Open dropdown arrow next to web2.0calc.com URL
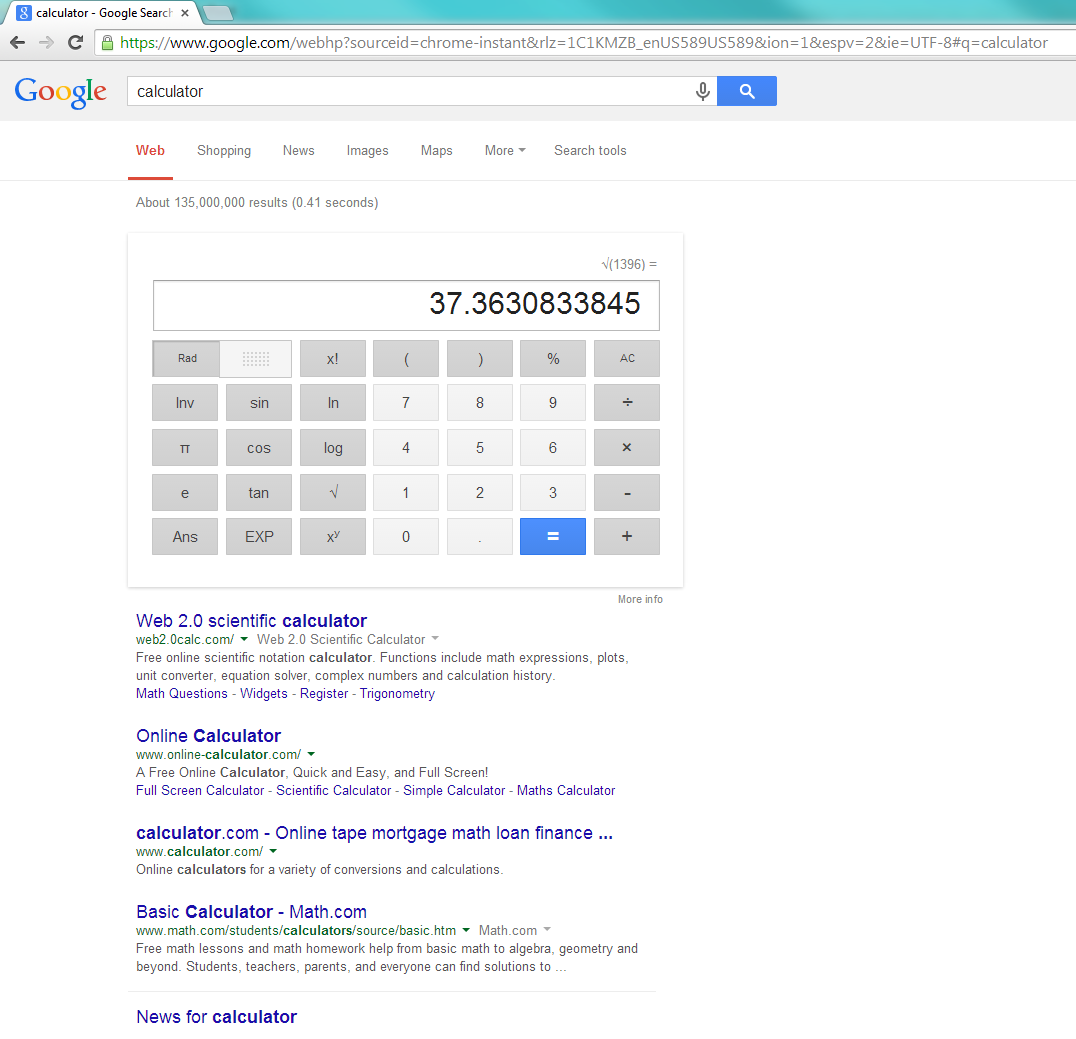This screenshot has width=1076, height=1039. (x=244, y=639)
